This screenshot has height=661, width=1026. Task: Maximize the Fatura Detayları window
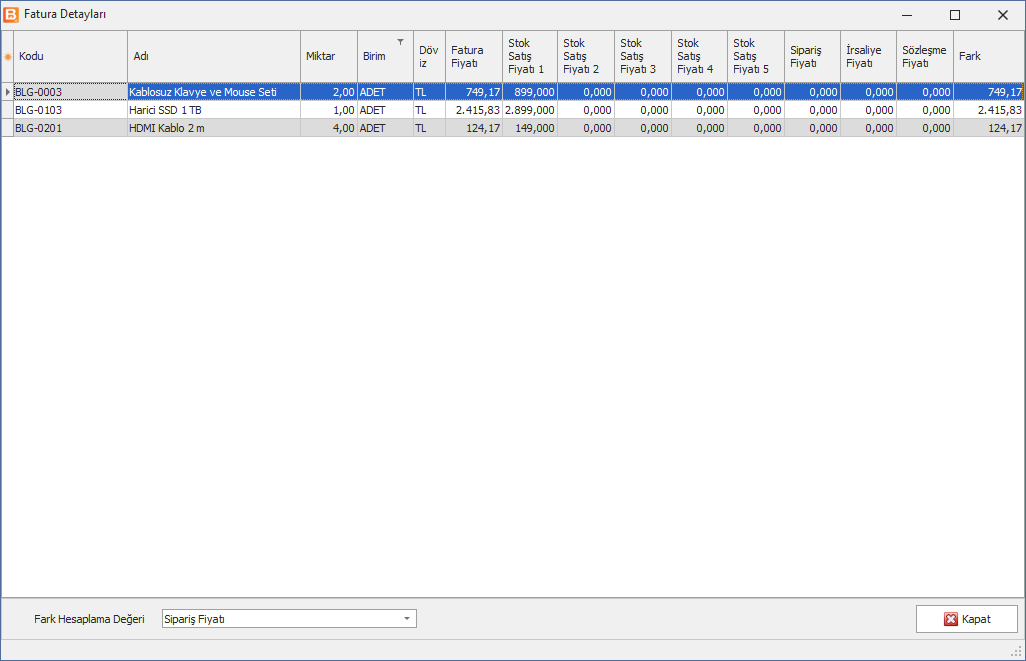[955, 15]
